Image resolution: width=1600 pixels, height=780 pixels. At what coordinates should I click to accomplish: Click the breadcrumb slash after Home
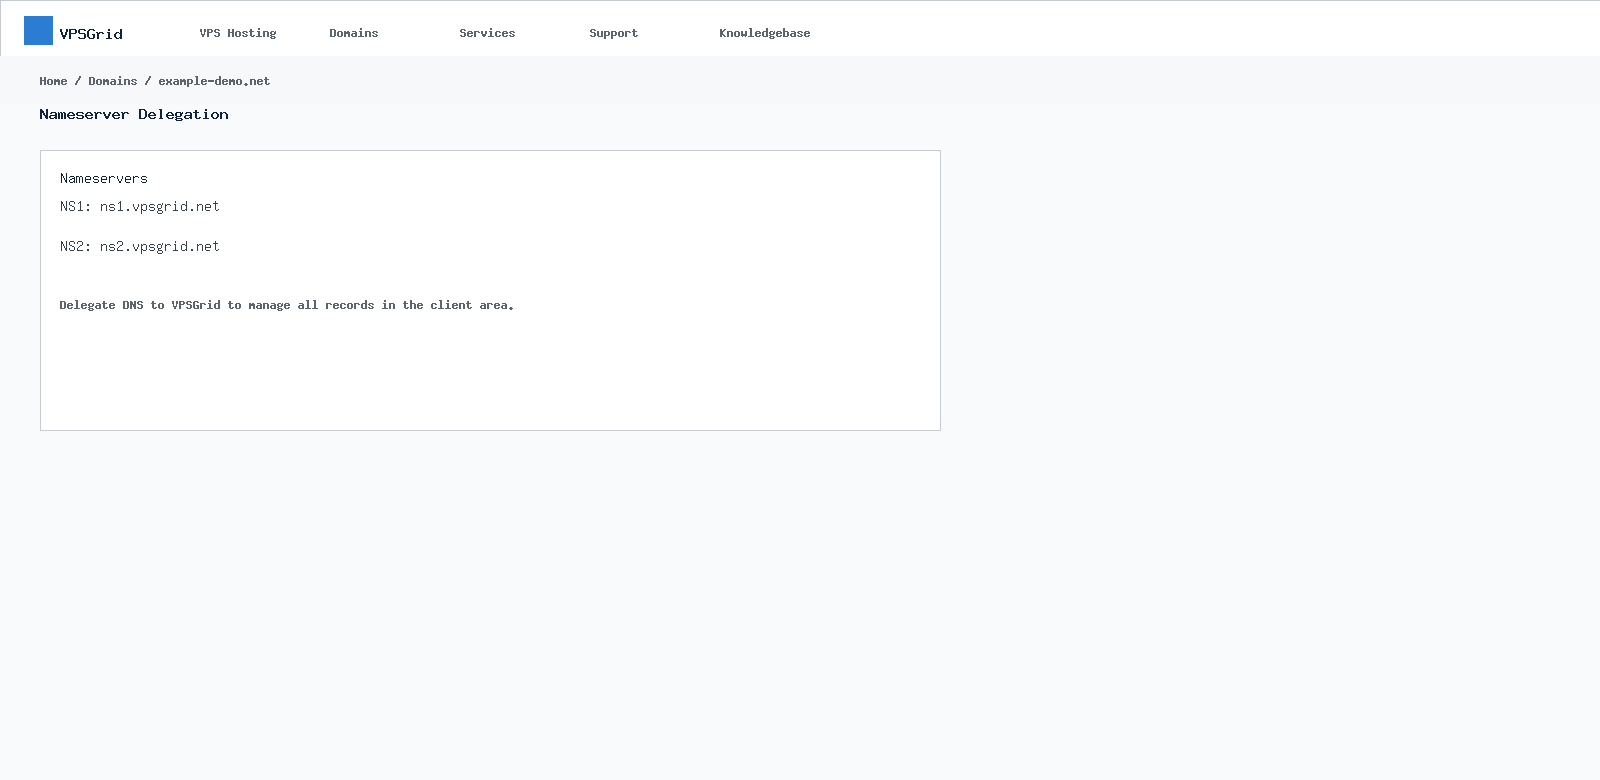pyautogui.click(x=78, y=81)
